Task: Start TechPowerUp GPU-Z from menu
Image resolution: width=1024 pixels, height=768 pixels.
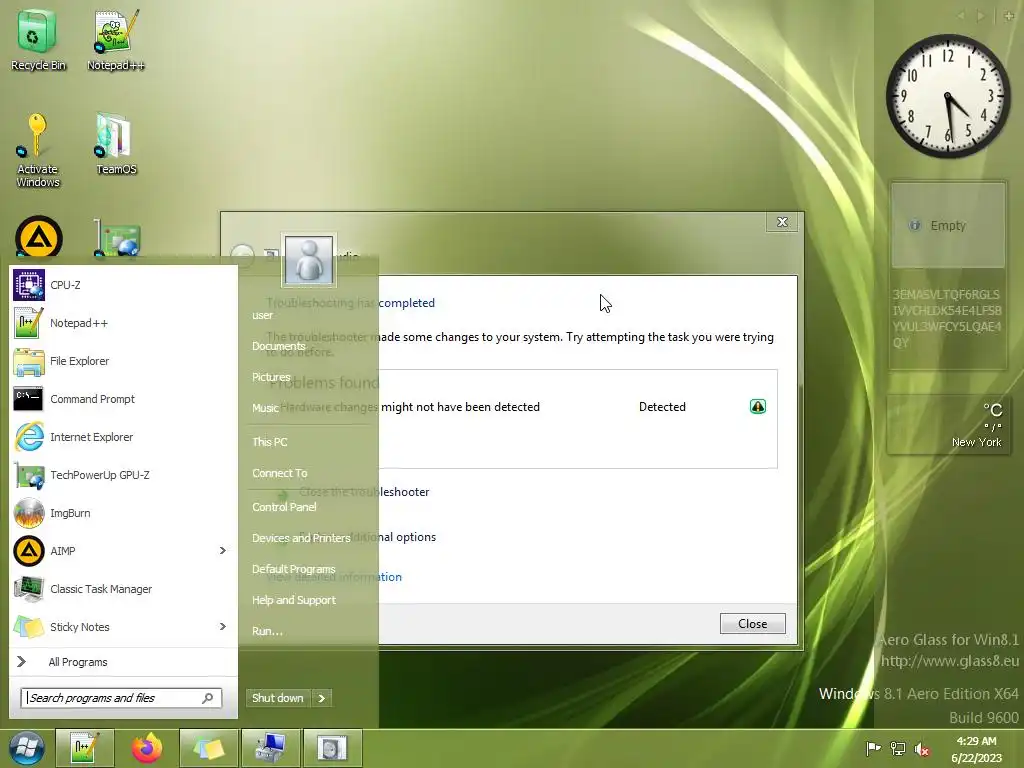Action: click(123, 475)
